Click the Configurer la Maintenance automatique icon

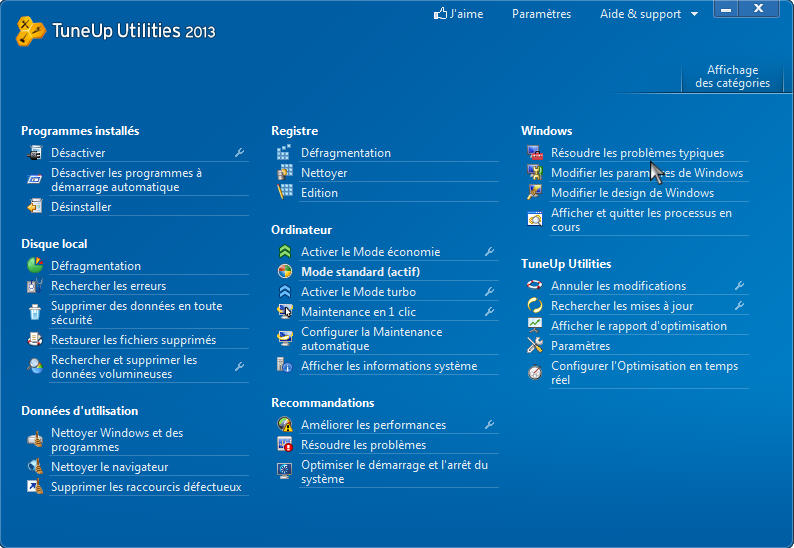[285, 338]
